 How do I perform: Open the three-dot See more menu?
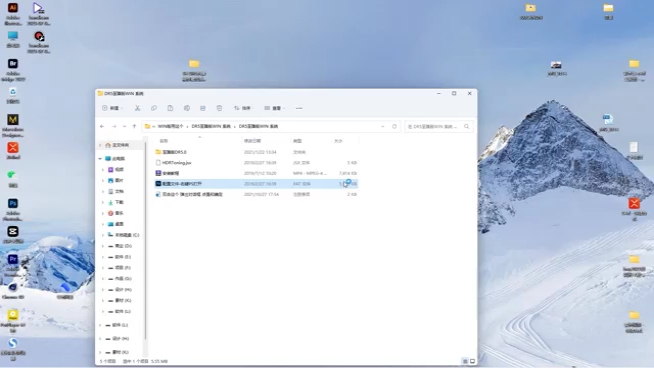299,108
